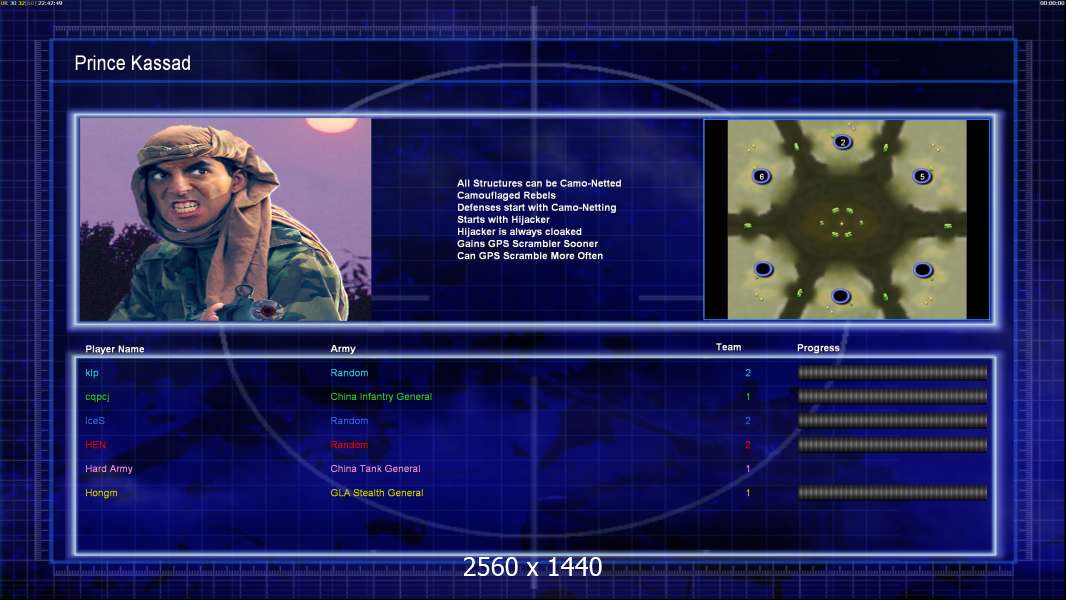Click 'Starts with Hijacker' line
The width and height of the screenshot is (1066, 600).
[x=503, y=219]
